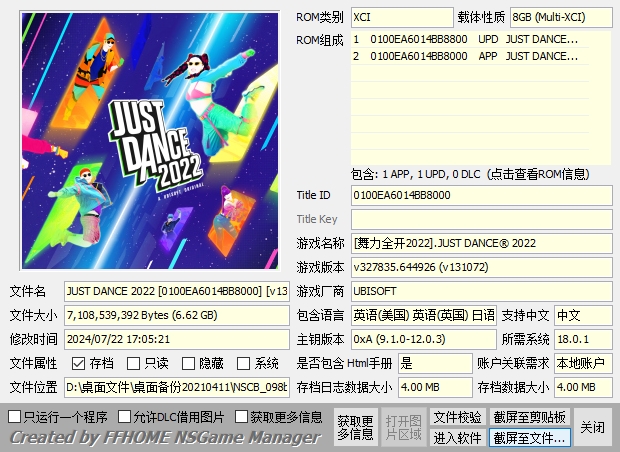Click the 主钥版本 0xA field
The image size is (620, 452).
point(423,339)
